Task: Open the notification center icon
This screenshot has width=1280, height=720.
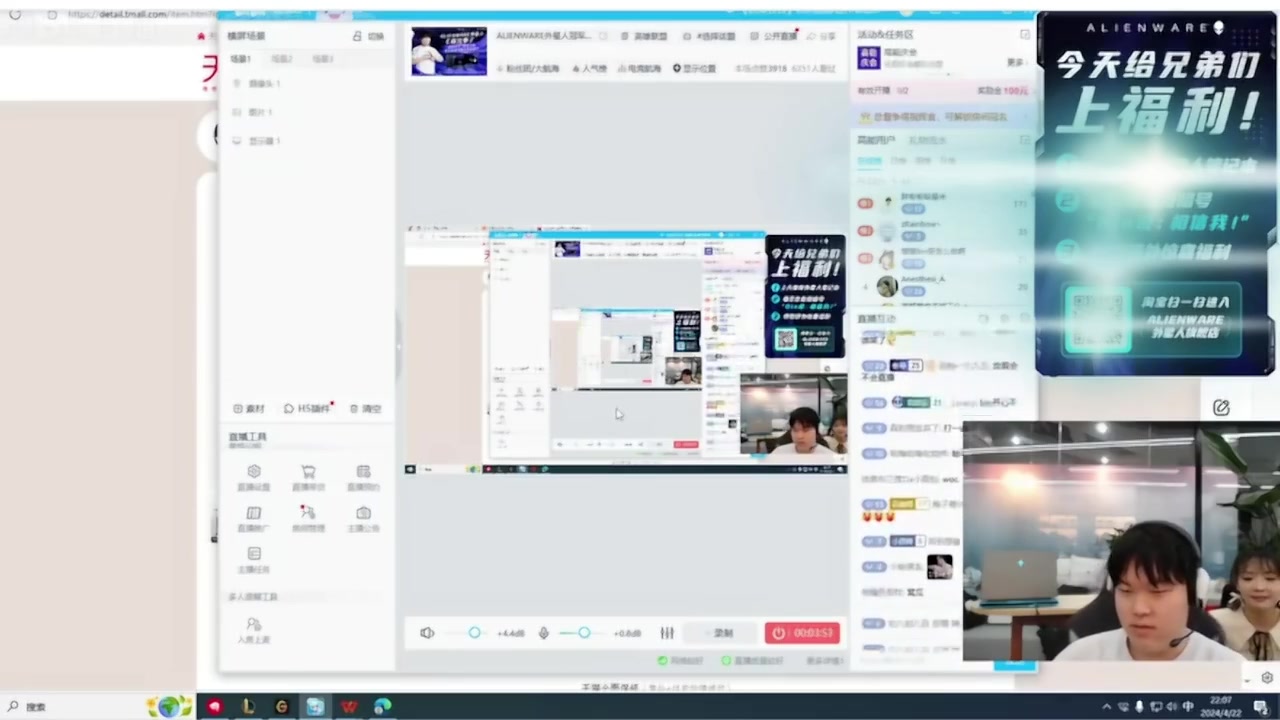Action: point(1261,707)
